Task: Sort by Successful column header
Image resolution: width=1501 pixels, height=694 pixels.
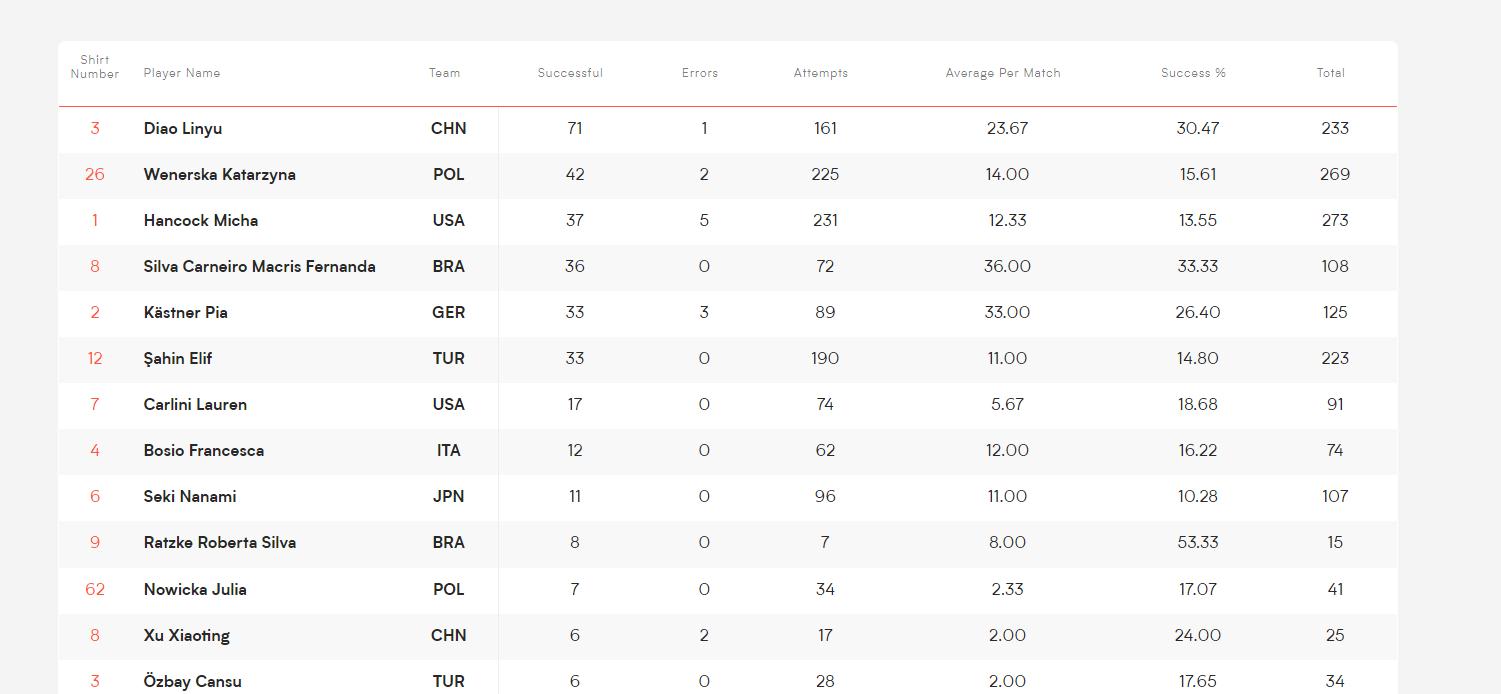Action: click(570, 73)
